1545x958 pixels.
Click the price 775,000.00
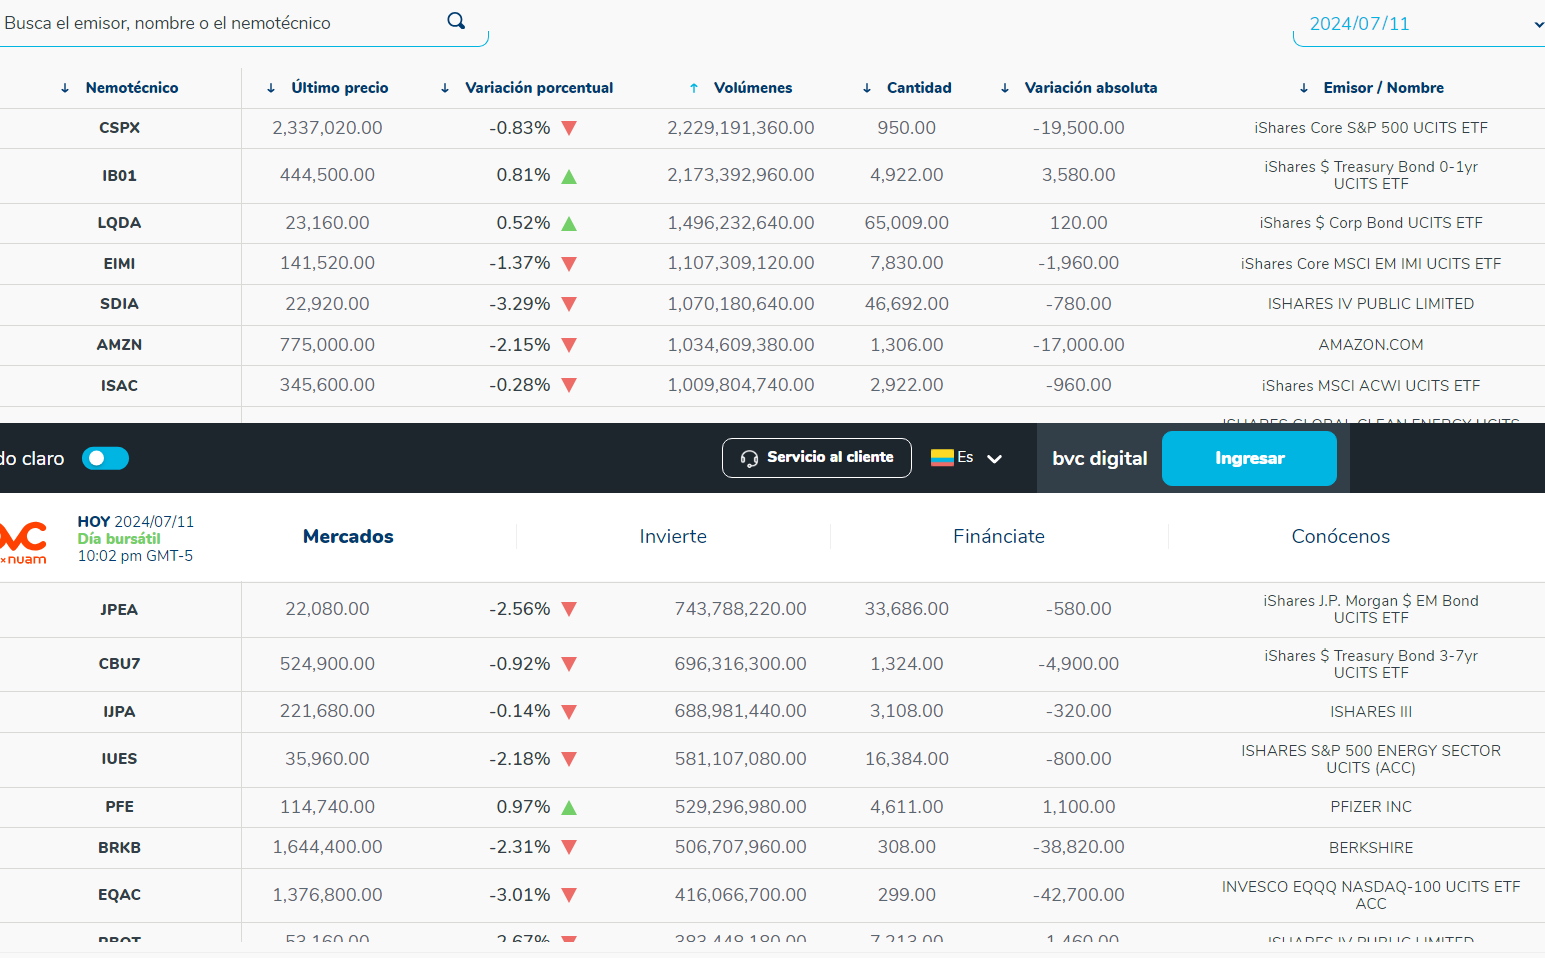[327, 345]
